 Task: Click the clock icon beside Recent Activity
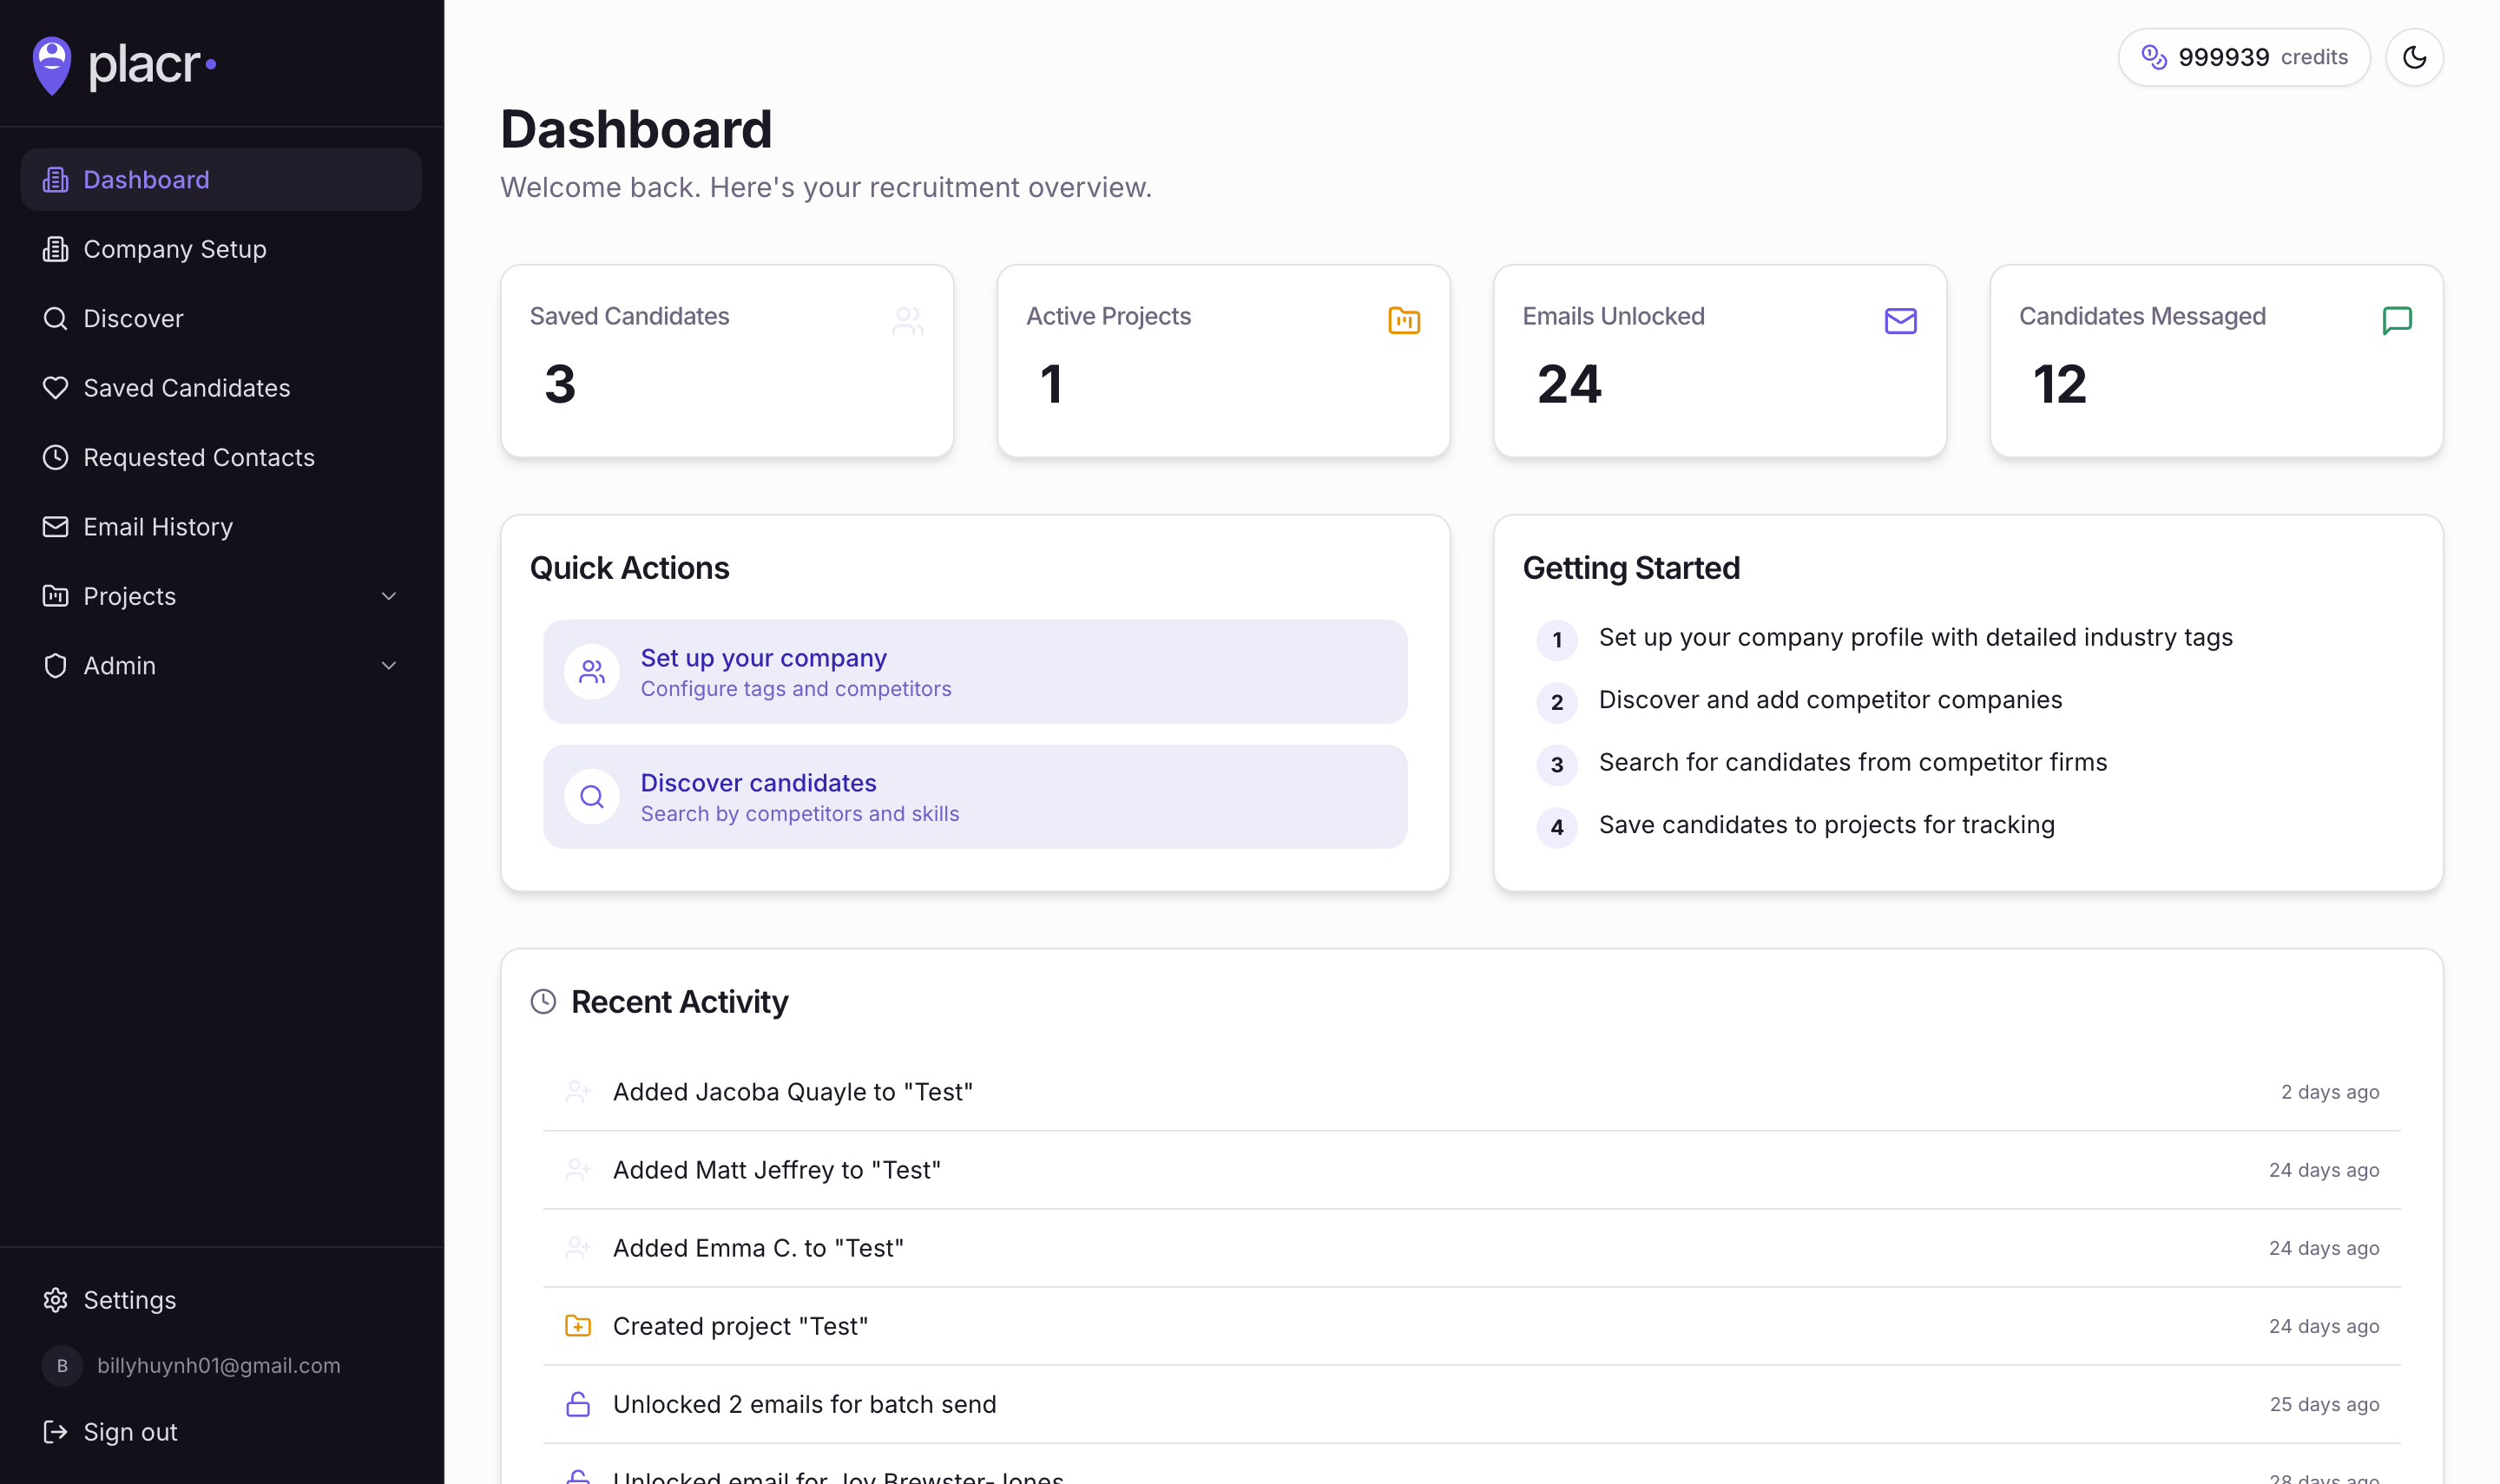(x=543, y=1002)
